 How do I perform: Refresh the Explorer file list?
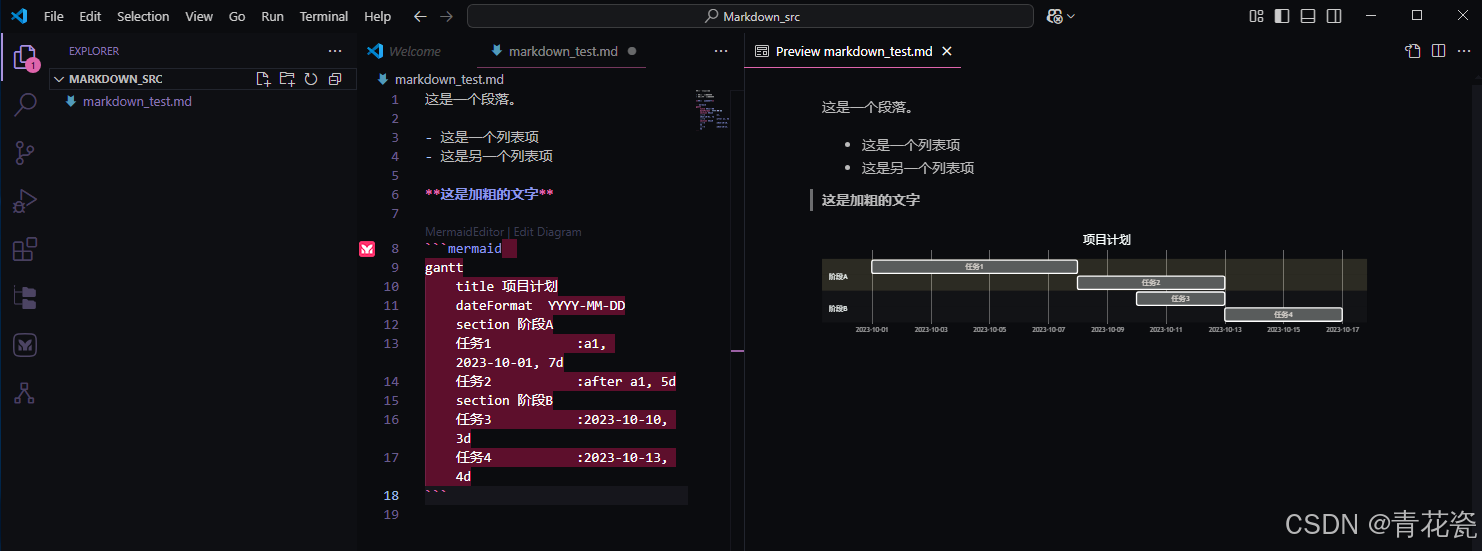[311, 79]
